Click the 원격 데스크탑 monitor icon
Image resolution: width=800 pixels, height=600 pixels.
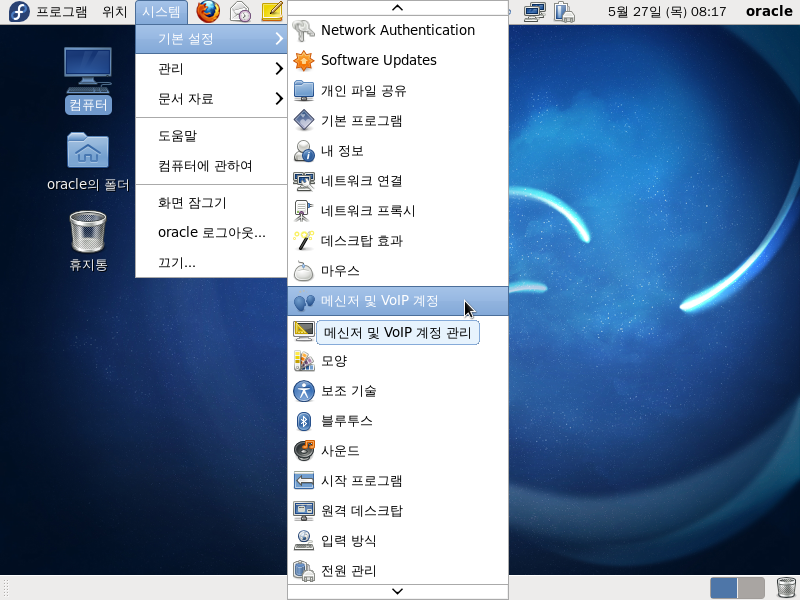[x=304, y=511]
